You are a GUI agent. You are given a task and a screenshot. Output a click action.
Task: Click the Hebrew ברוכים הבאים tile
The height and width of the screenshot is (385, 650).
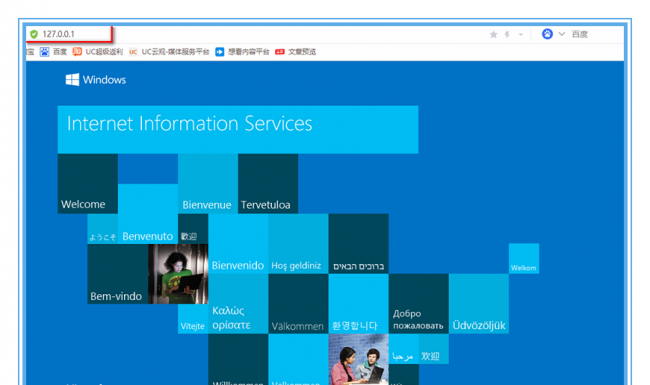click(x=358, y=244)
